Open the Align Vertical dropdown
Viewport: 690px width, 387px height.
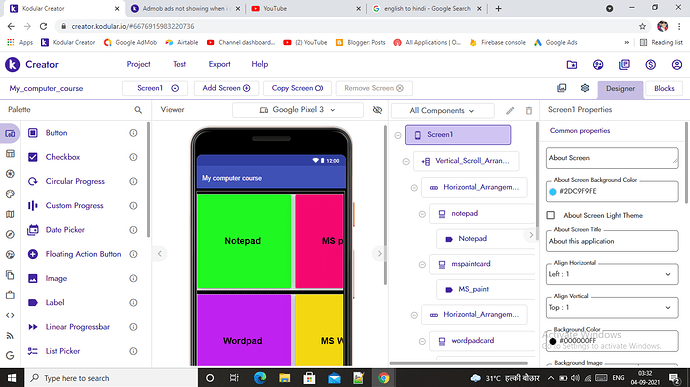point(612,307)
